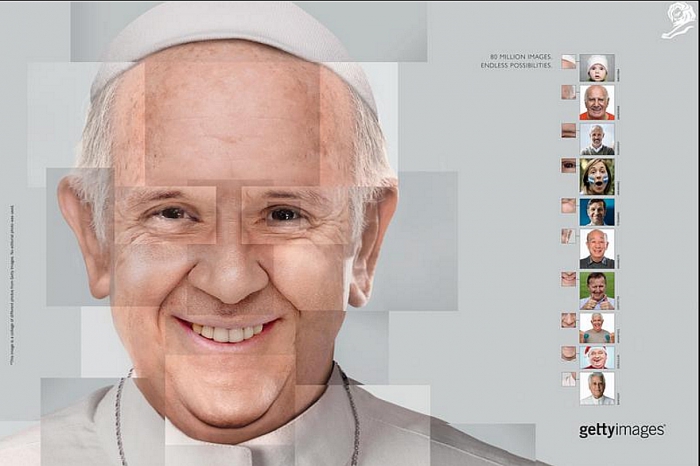Click the gettyimages logo

pos(622,430)
